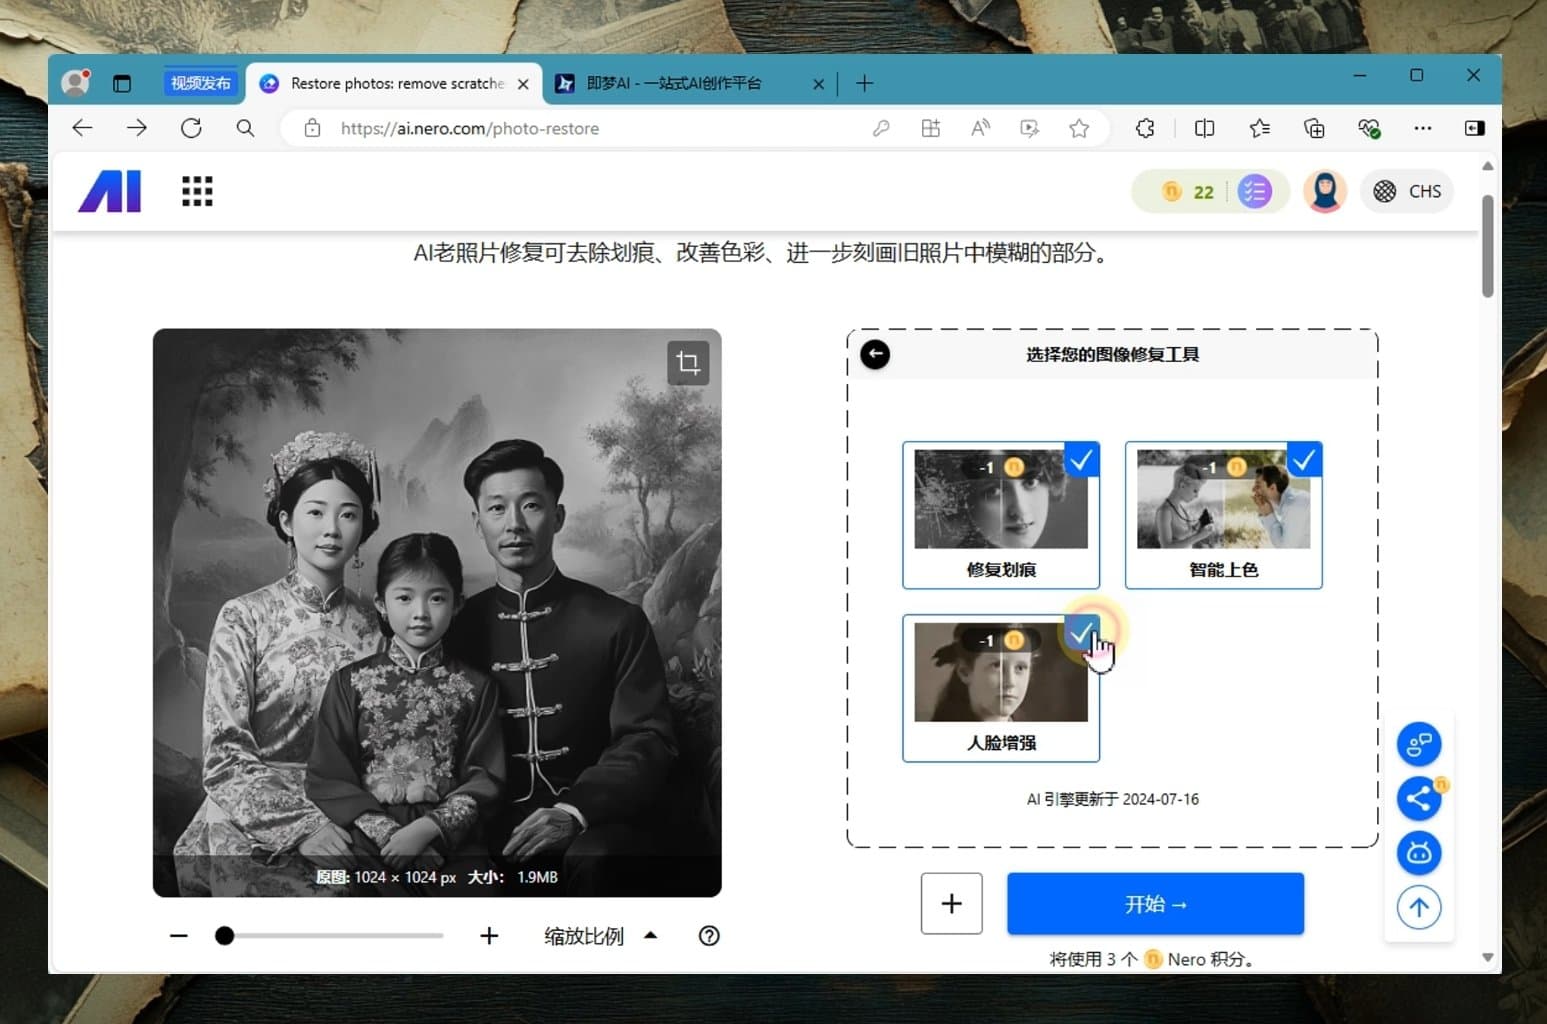Open the robot assistant floating icon
This screenshot has width=1547, height=1024.
tap(1418, 853)
